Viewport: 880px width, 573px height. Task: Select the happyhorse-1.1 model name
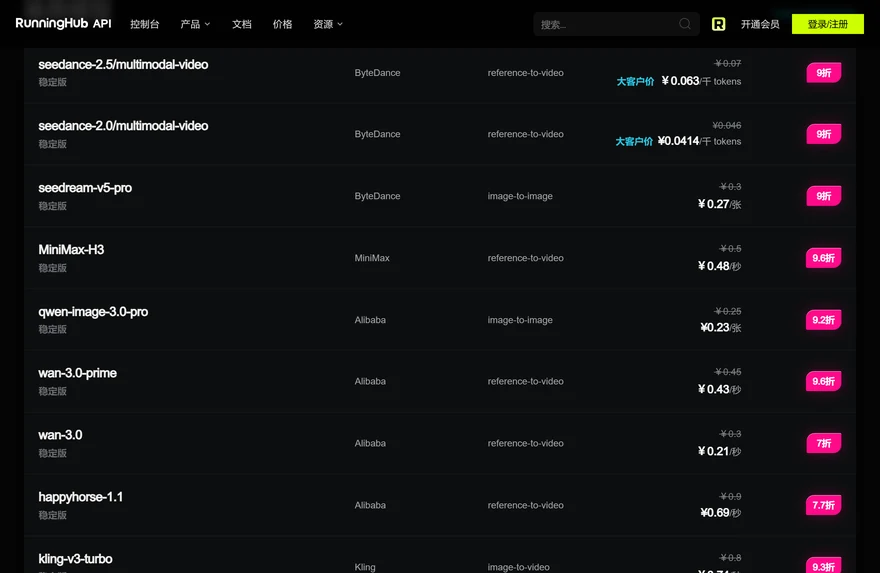(x=80, y=497)
